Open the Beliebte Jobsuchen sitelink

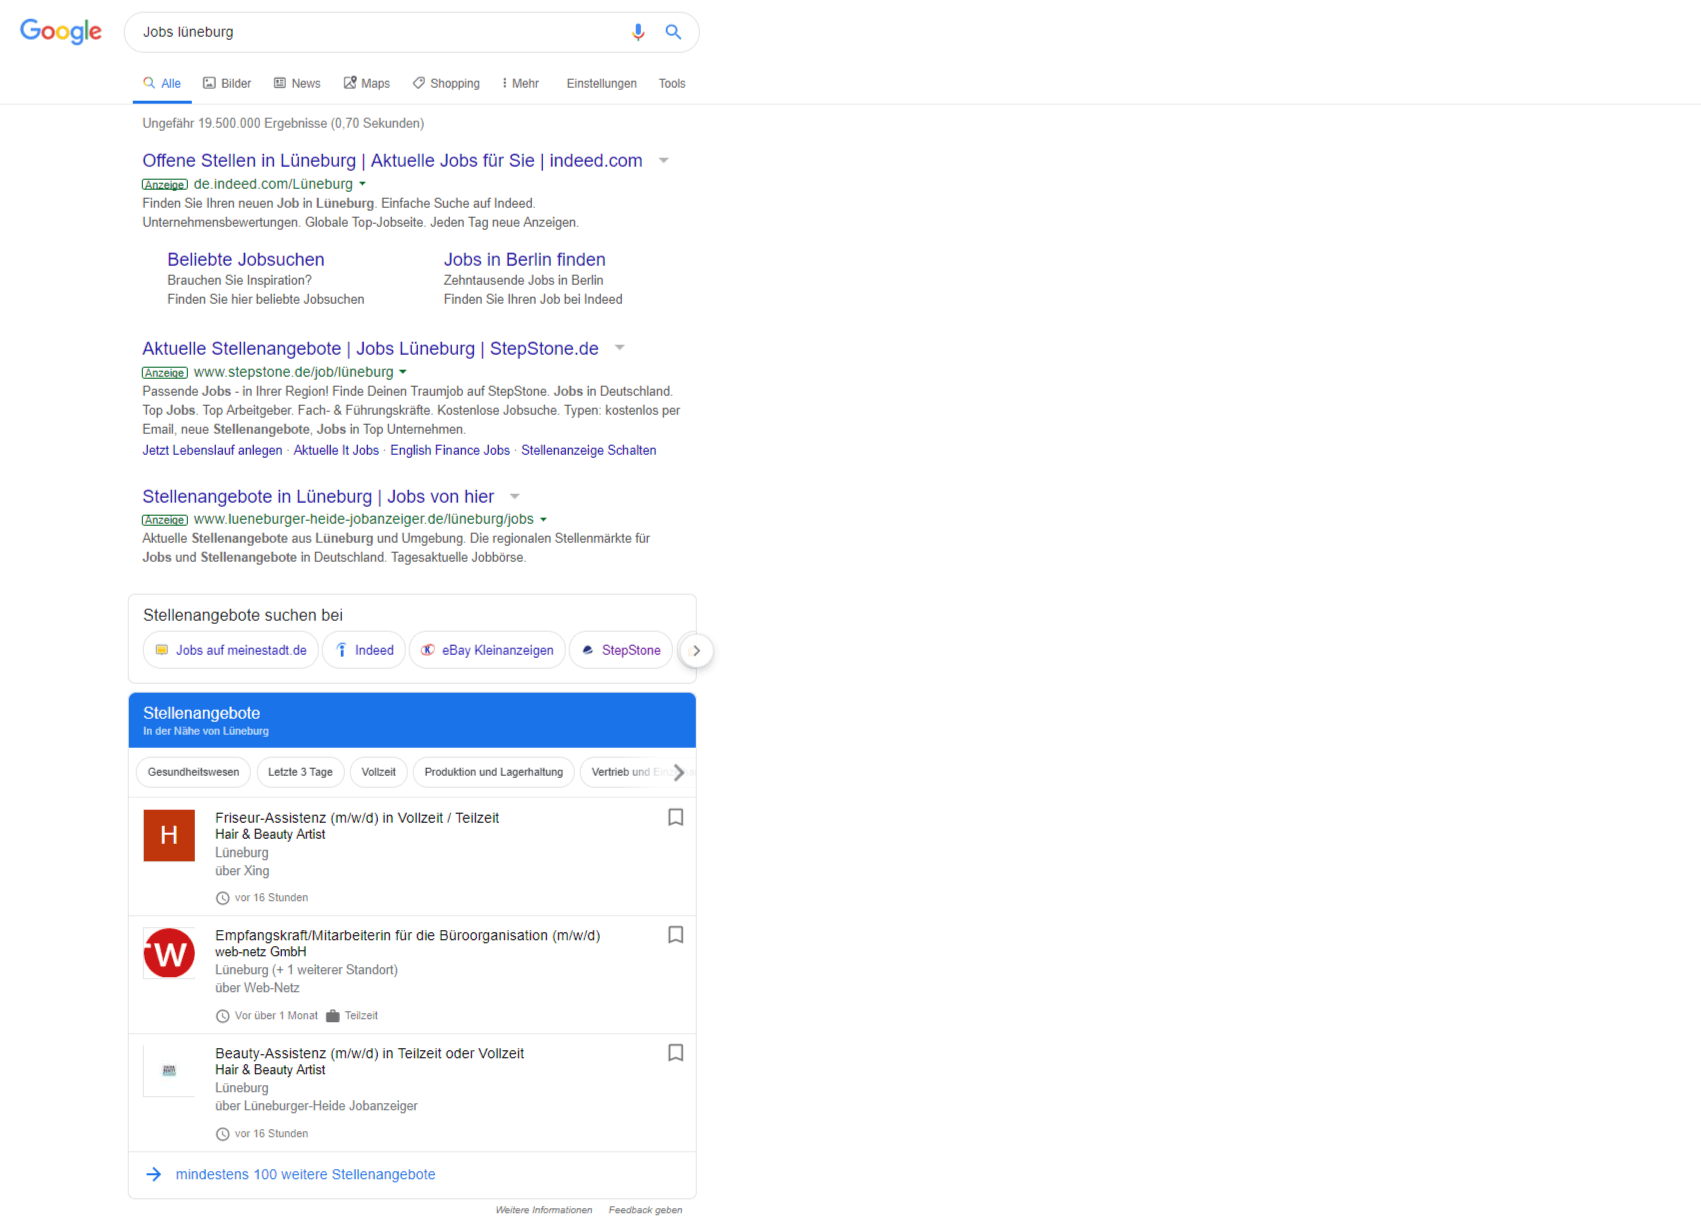[246, 260]
